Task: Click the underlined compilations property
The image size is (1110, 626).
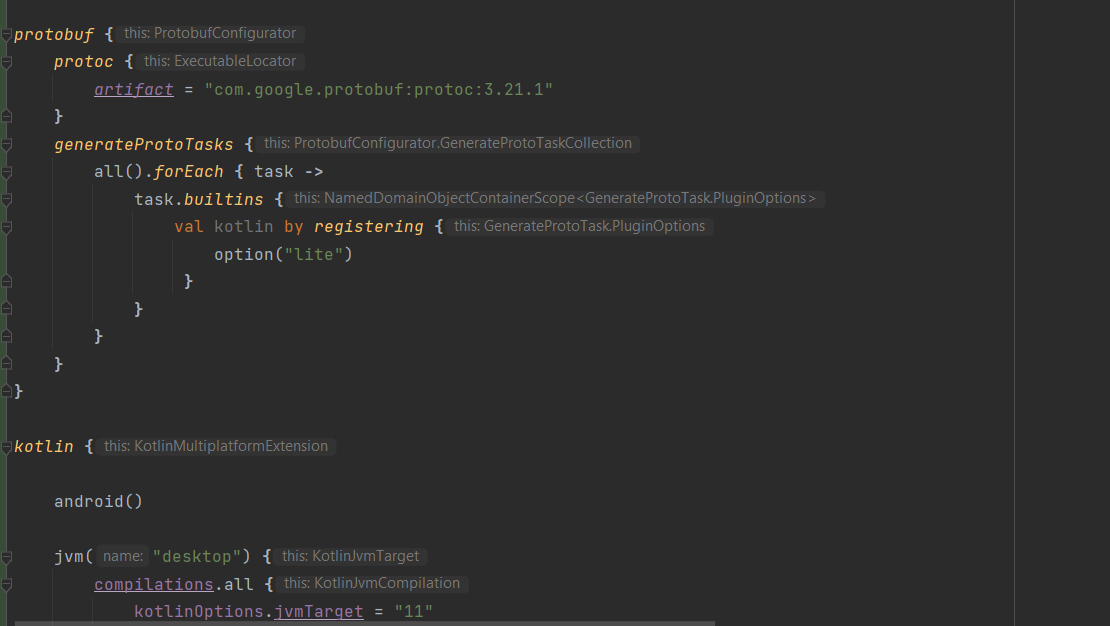Action: [x=153, y=584]
